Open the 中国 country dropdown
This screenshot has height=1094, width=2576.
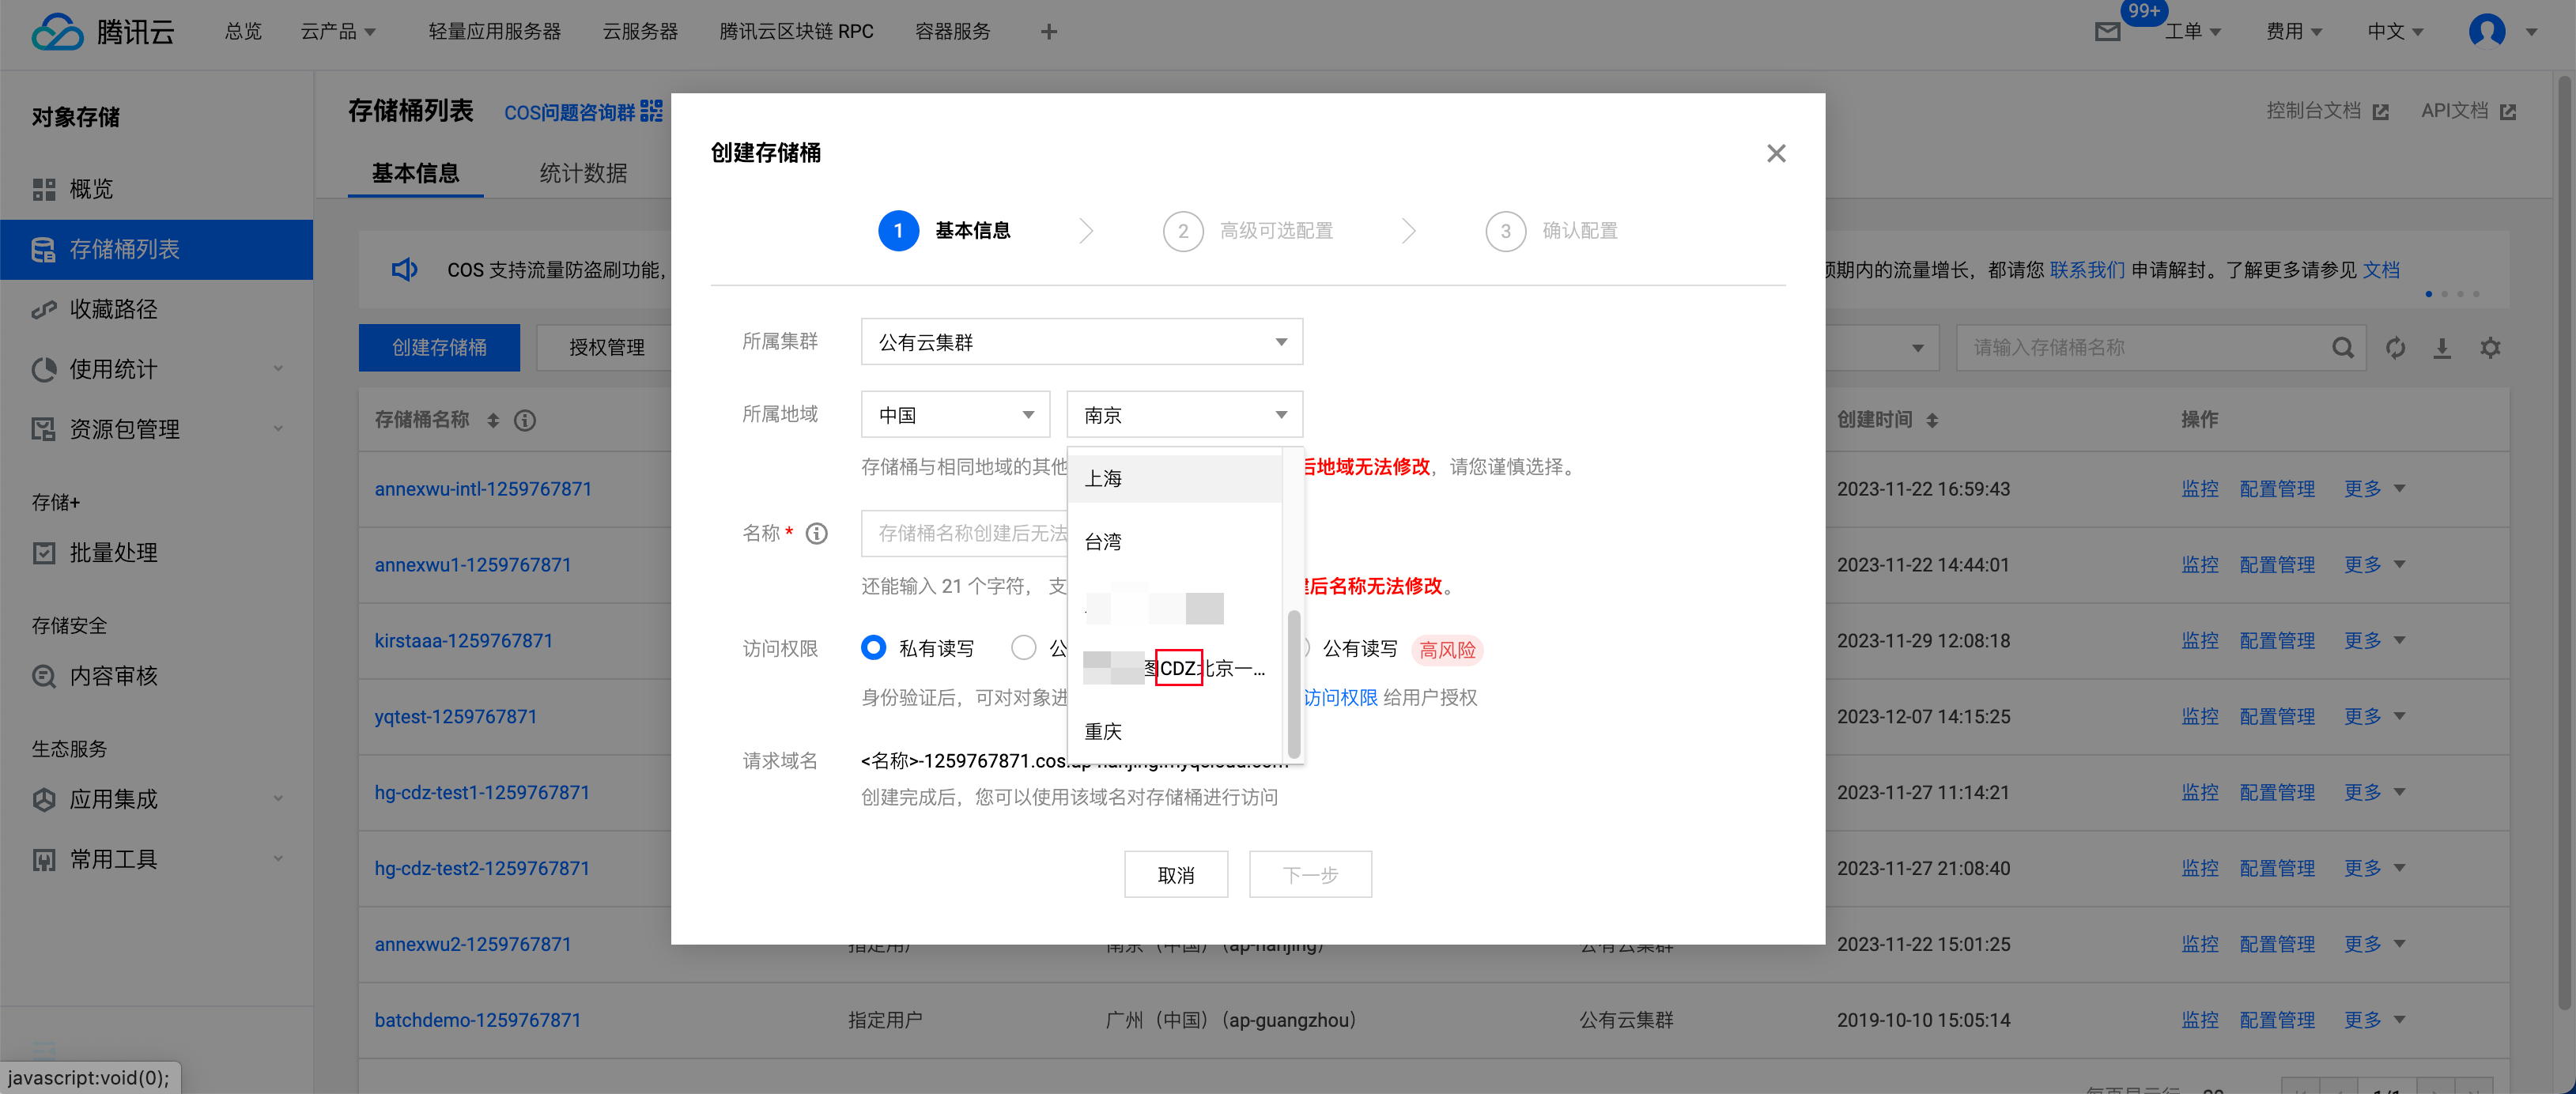point(955,414)
